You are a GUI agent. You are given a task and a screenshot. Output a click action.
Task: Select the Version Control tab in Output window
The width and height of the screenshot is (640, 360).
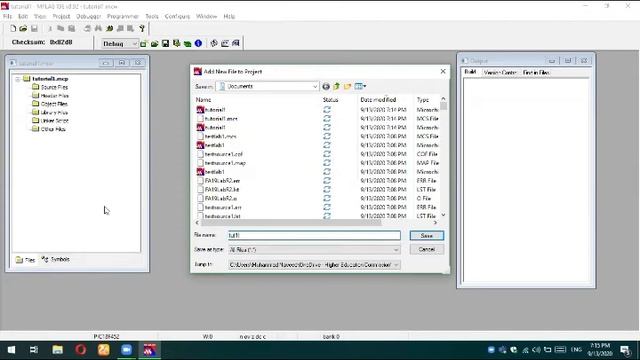[500, 72]
